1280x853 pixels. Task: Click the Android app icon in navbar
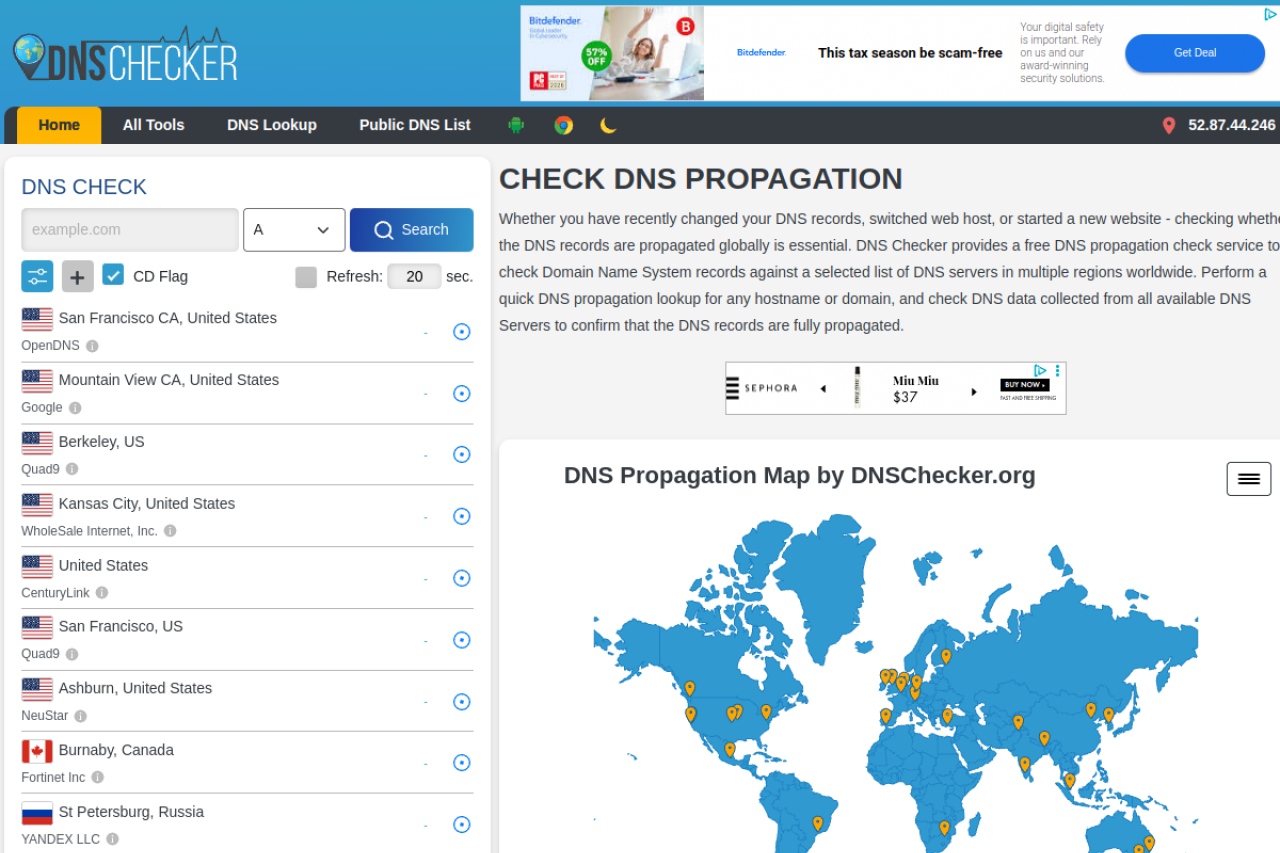click(516, 125)
